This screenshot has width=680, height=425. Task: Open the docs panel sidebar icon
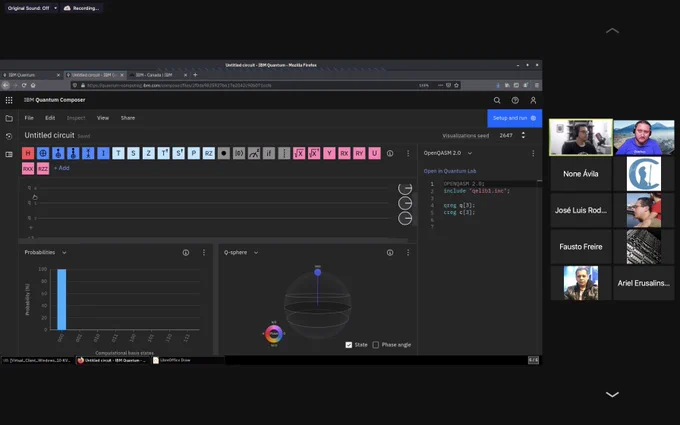pyautogui.click(x=9, y=154)
